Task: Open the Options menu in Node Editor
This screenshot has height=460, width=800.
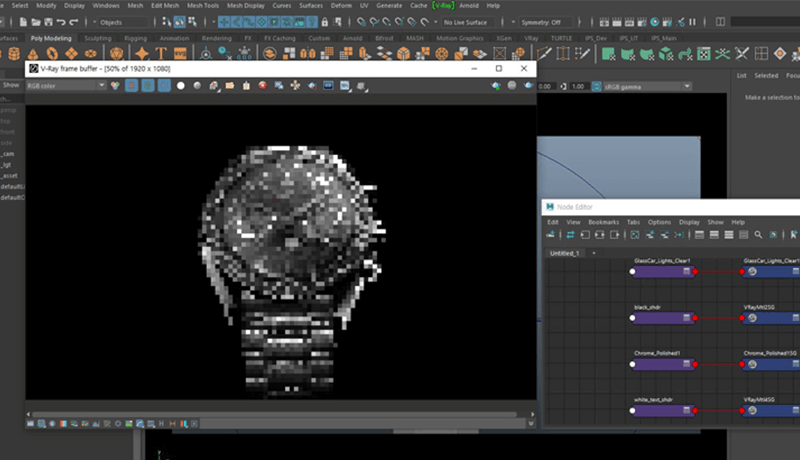Action: click(659, 222)
